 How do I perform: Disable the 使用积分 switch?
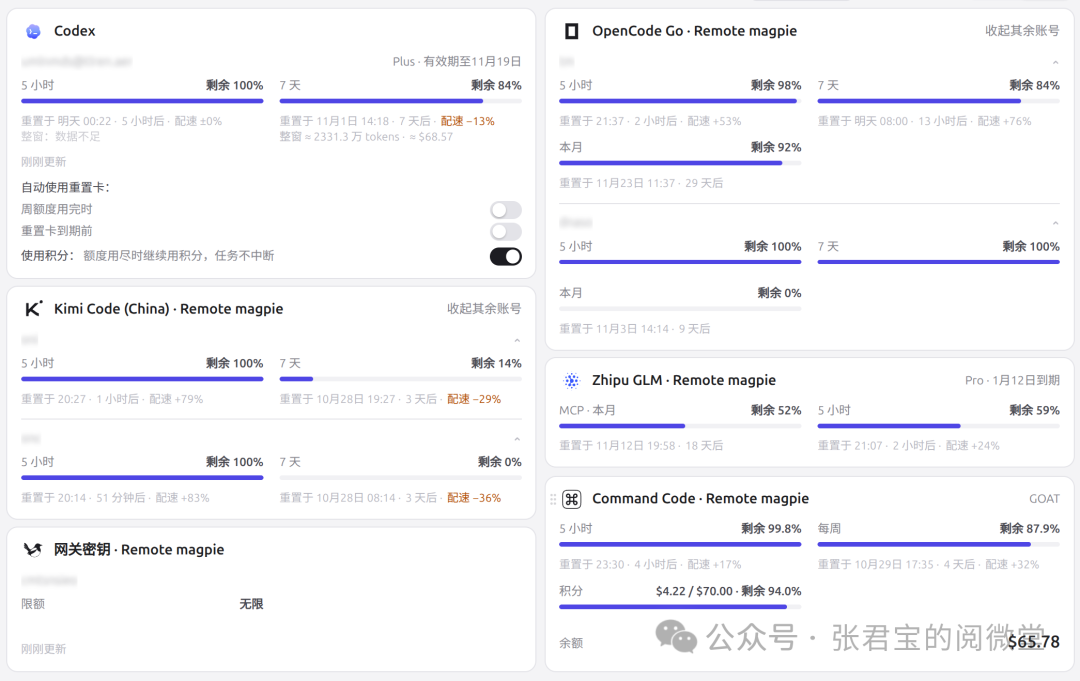pos(506,256)
